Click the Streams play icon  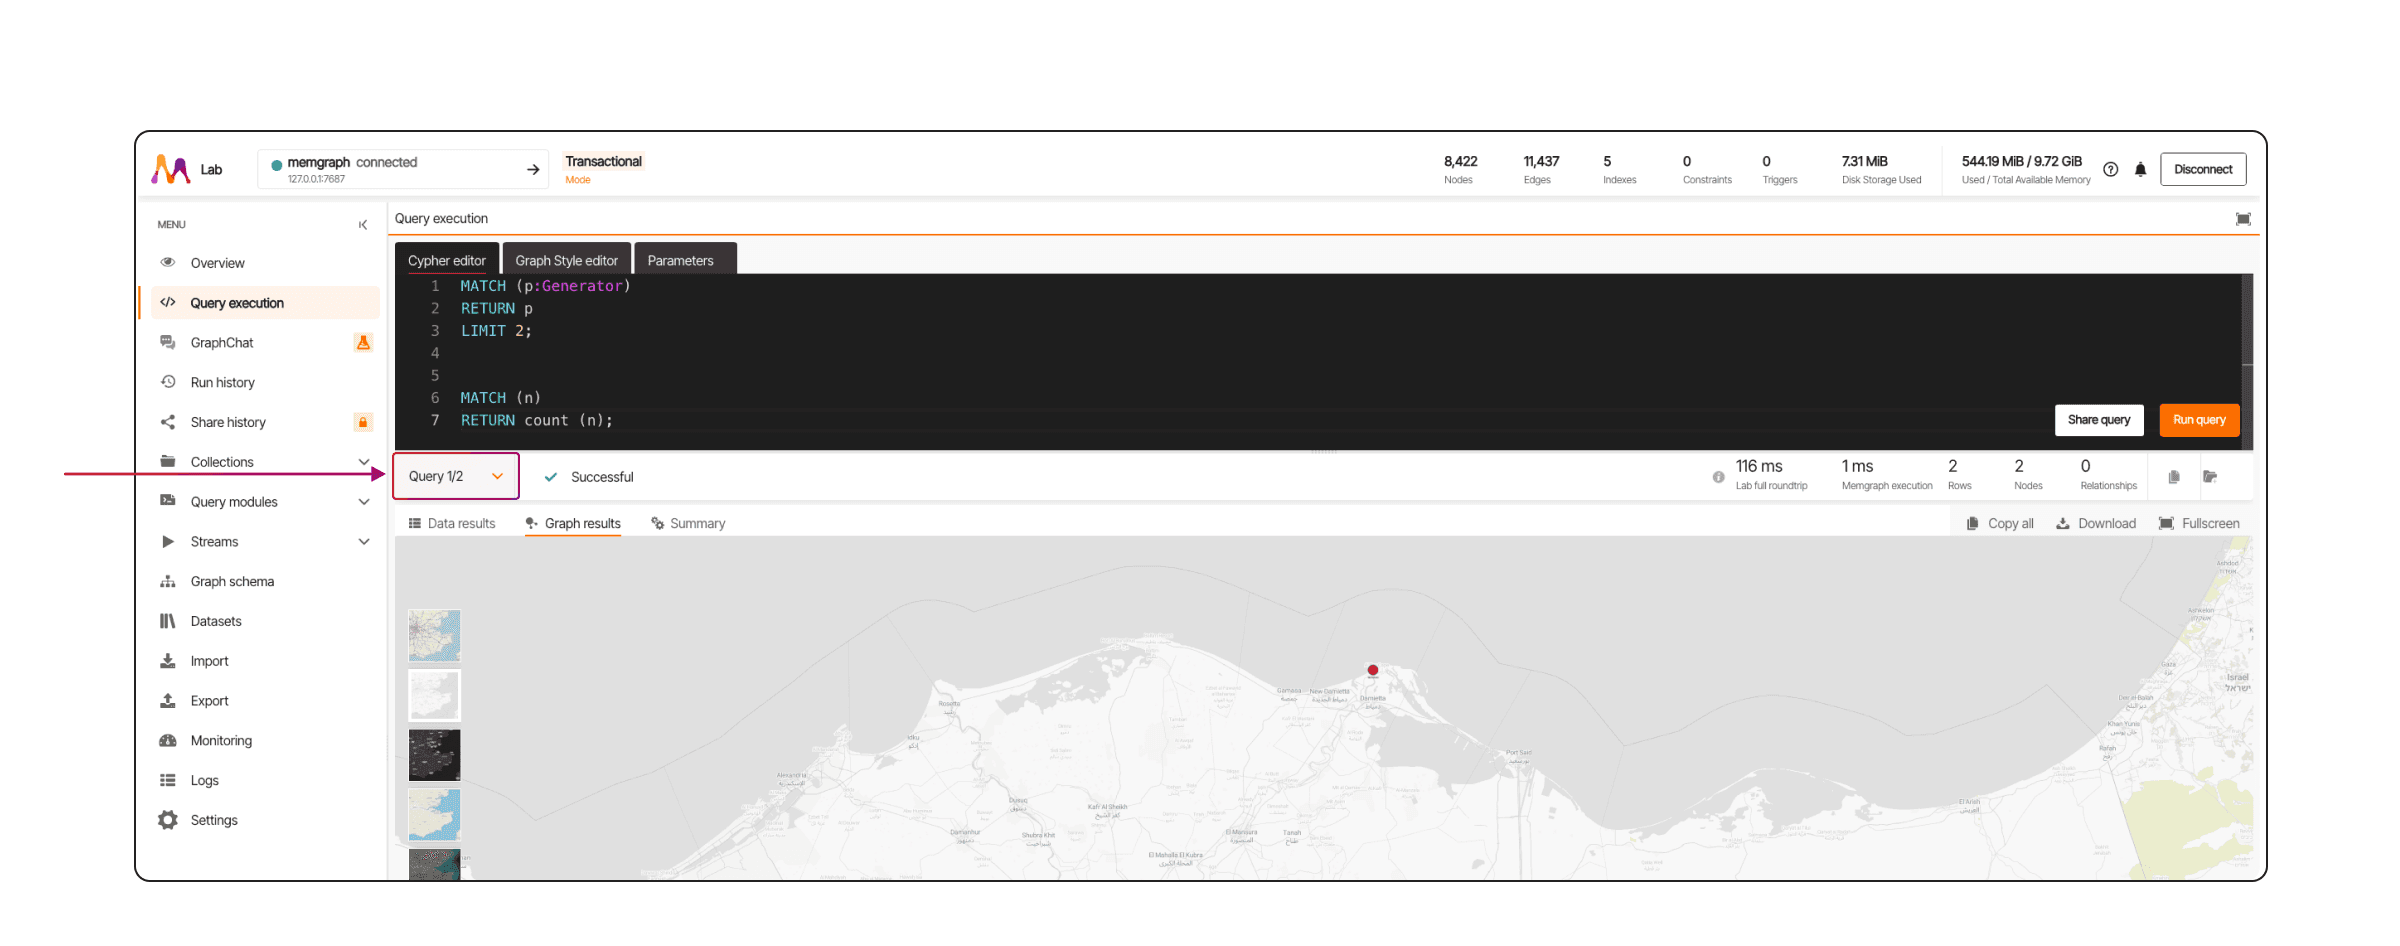tap(168, 541)
